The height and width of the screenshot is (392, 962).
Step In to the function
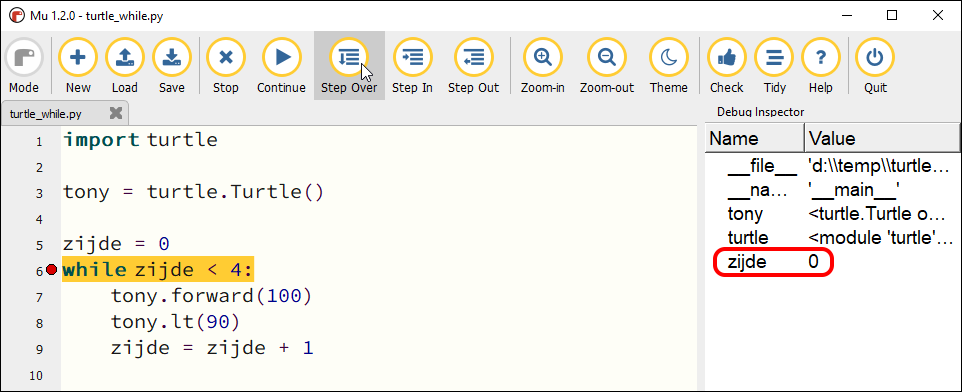412,66
